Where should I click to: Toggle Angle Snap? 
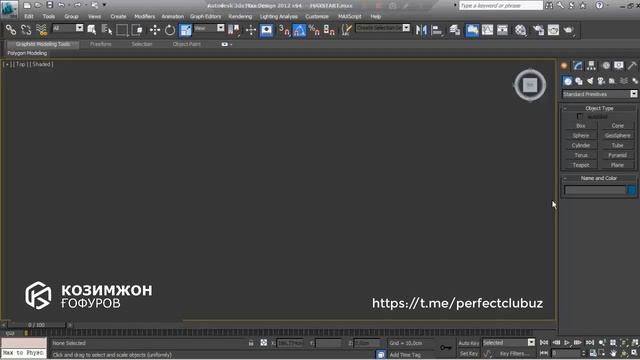299,30
